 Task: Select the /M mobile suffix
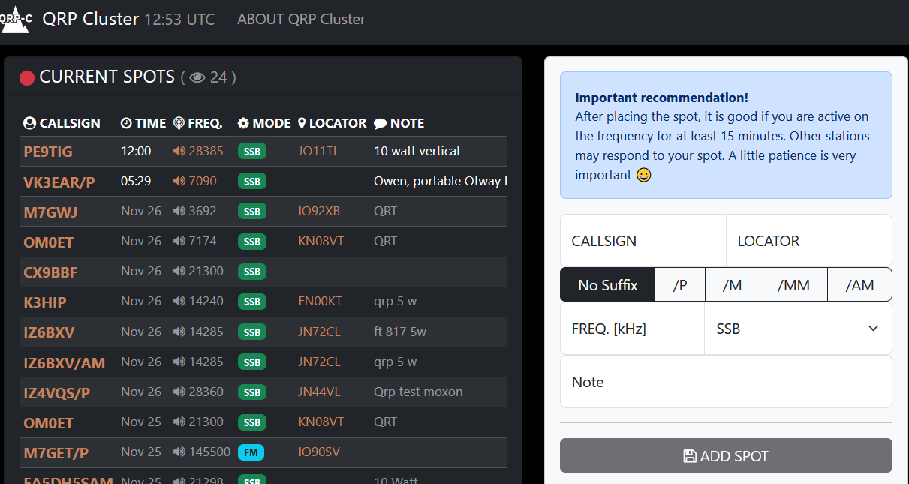732,285
